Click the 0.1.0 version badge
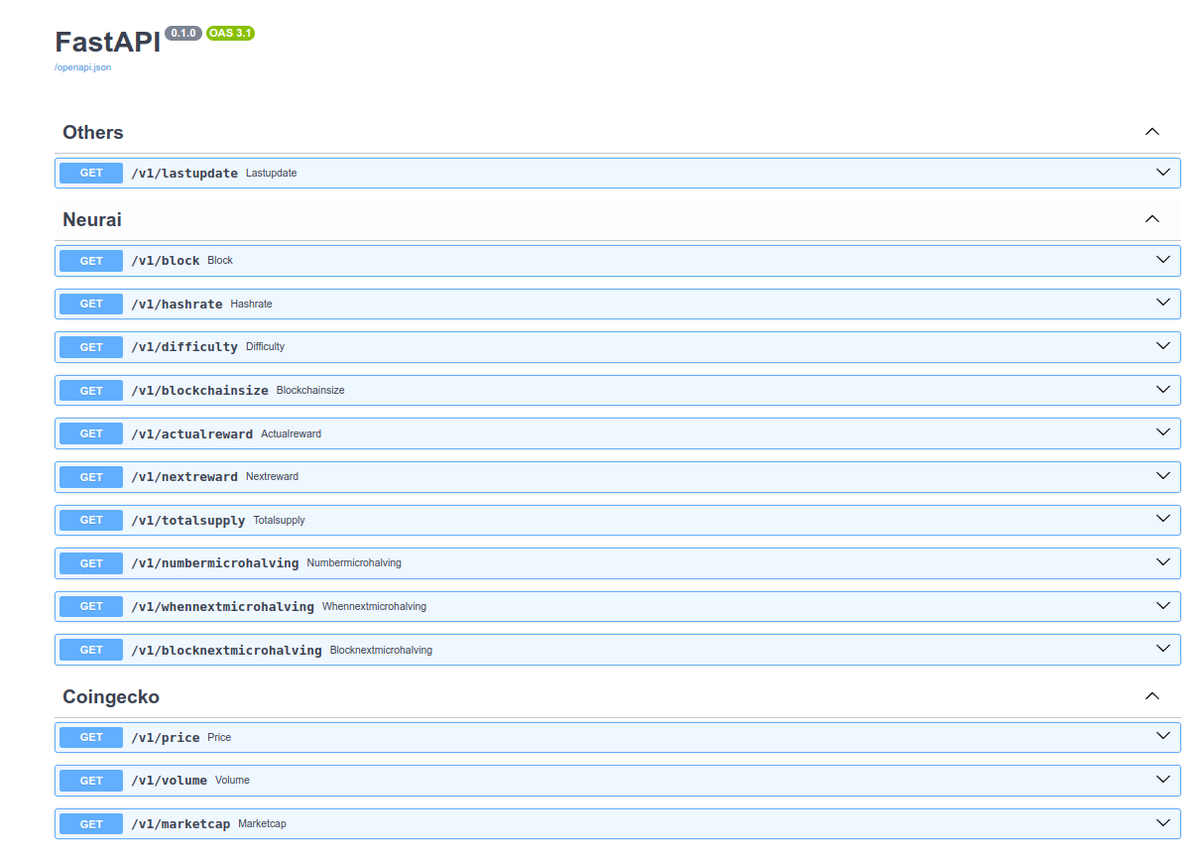This screenshot has height=860, width=1200. (x=183, y=33)
